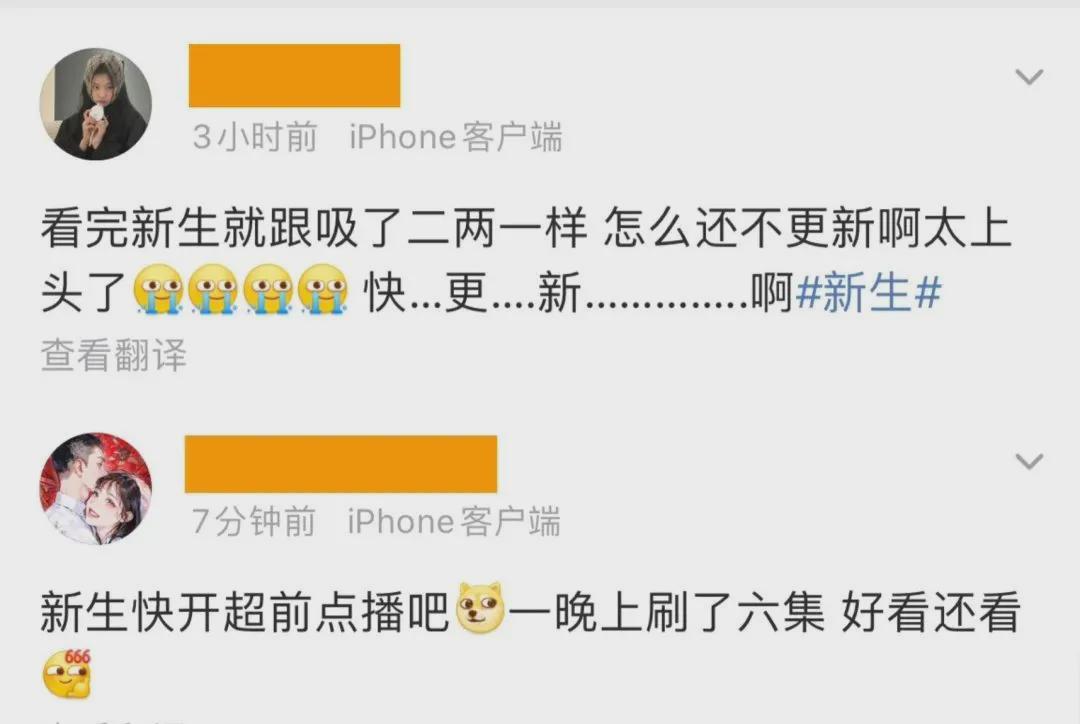Open the post starting with 看完新生就跟吸了
The height and width of the screenshot is (724, 1080).
pos(526,260)
